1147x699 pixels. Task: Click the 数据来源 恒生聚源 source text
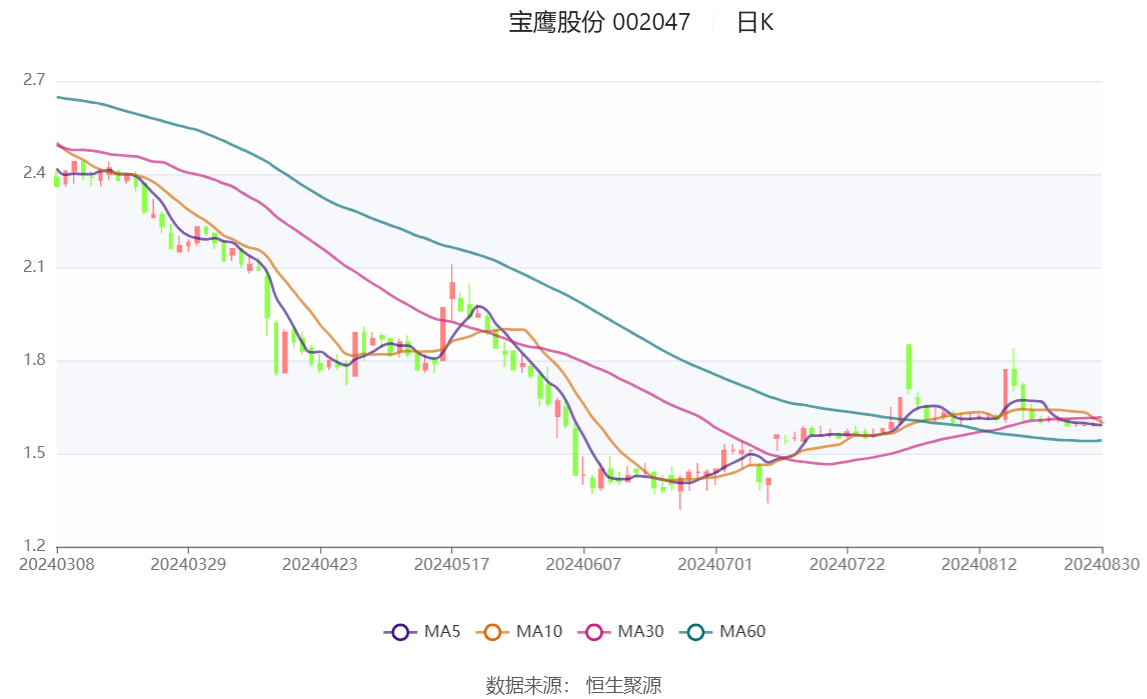574,686
